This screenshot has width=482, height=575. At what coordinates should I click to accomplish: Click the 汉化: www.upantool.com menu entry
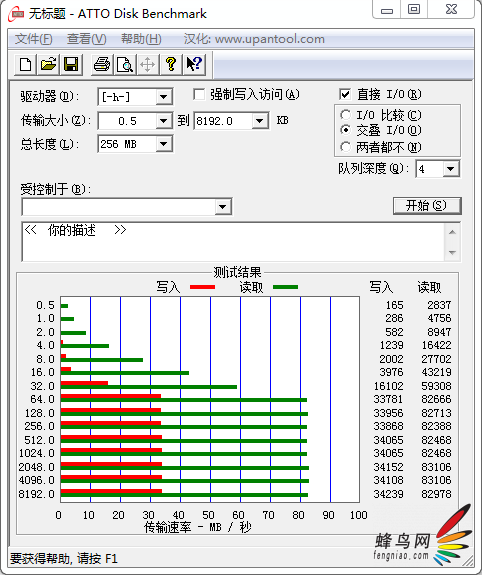click(254, 39)
